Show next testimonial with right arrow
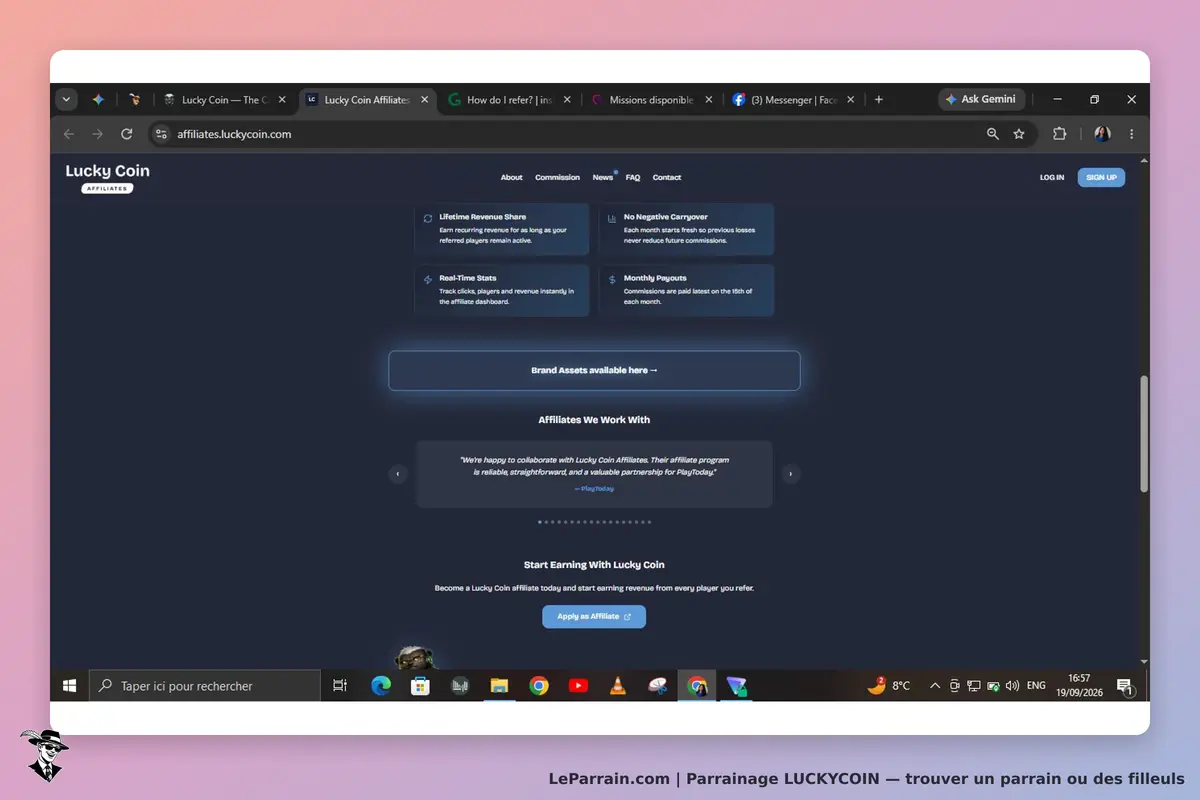The height and width of the screenshot is (800, 1200). coord(791,474)
